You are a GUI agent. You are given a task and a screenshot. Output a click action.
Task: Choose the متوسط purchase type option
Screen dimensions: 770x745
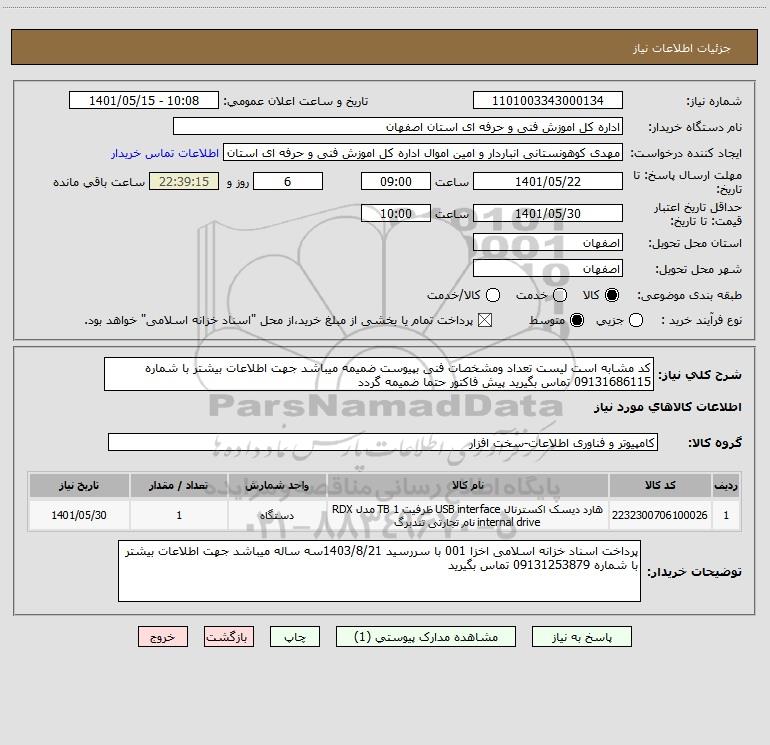[577, 321]
